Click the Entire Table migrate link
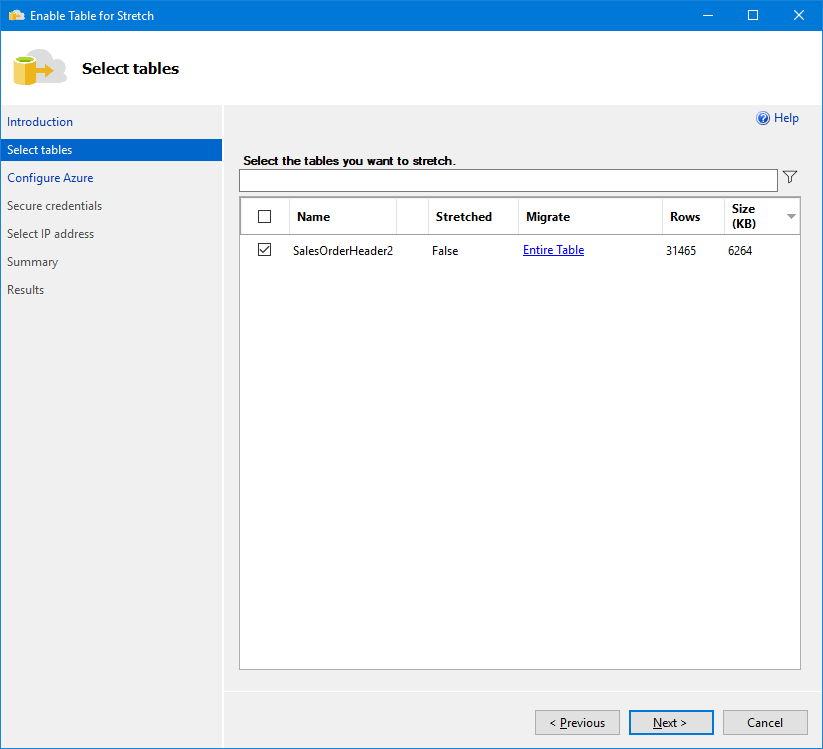The height and width of the screenshot is (749, 823). tap(553, 250)
